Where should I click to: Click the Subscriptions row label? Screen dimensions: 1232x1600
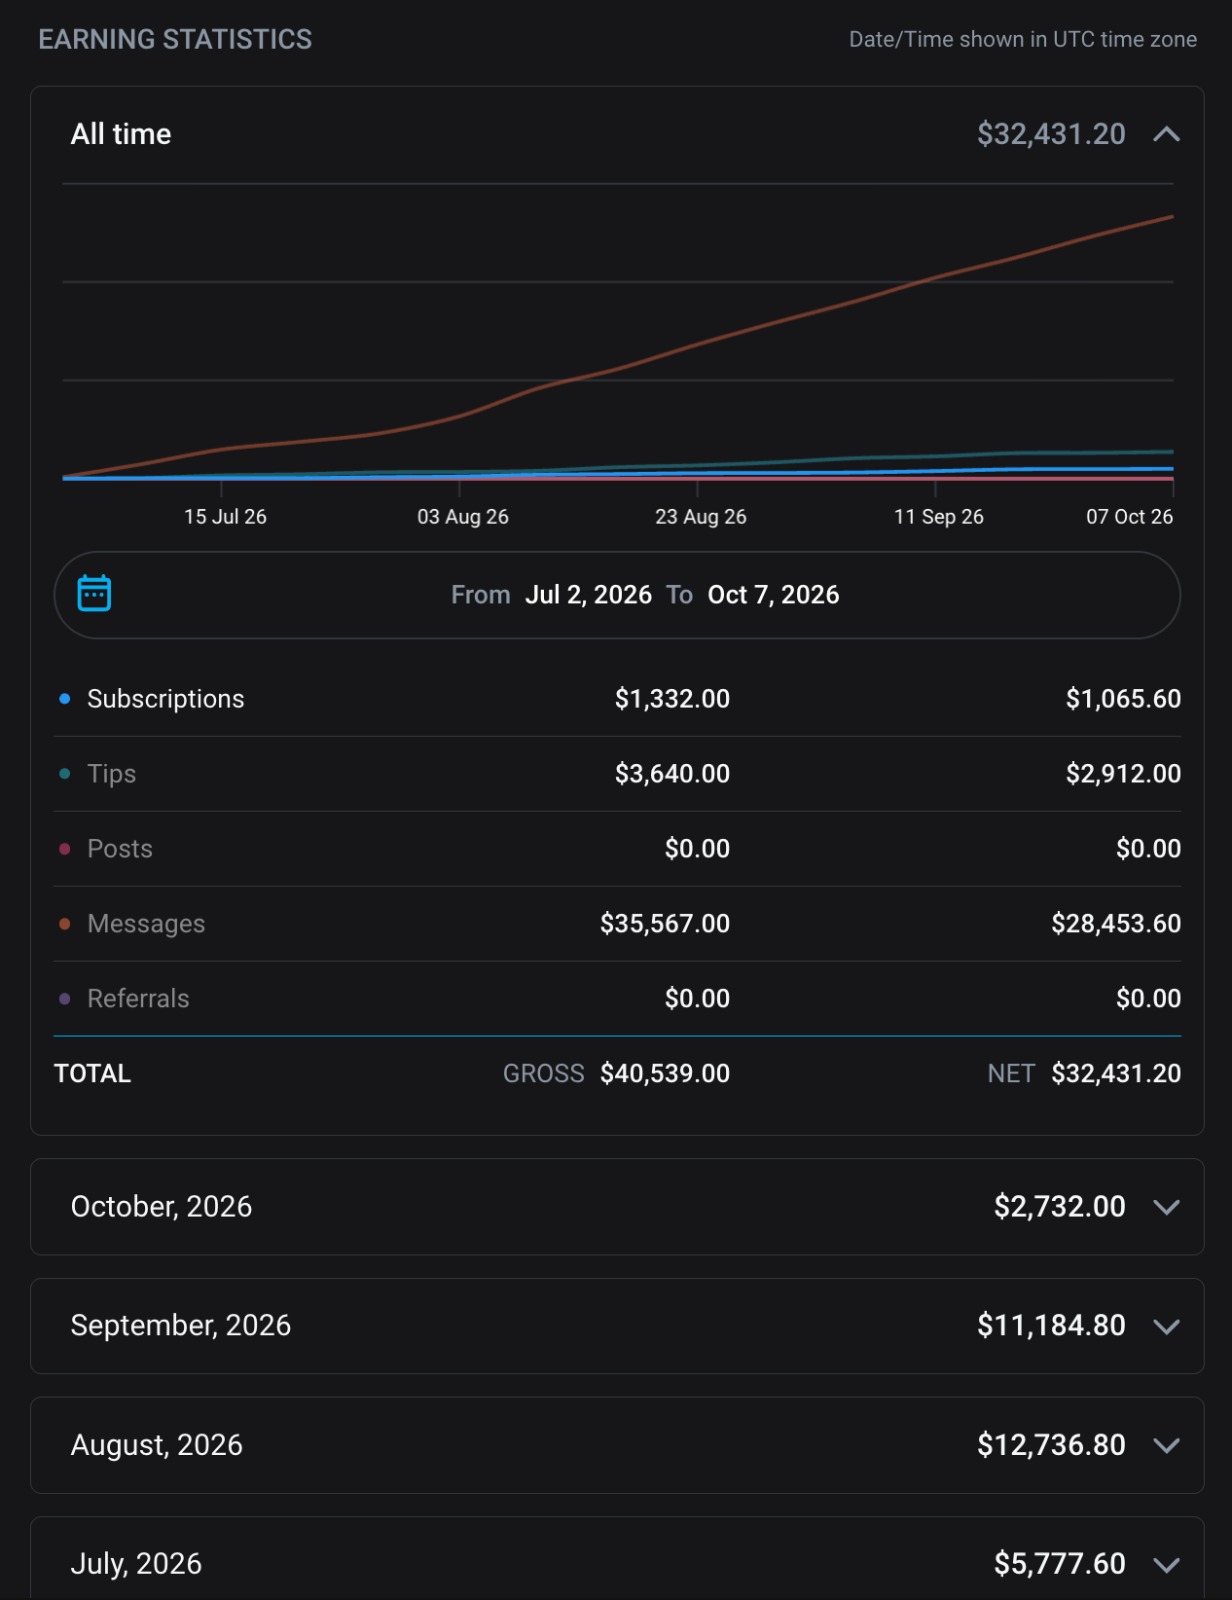(165, 699)
